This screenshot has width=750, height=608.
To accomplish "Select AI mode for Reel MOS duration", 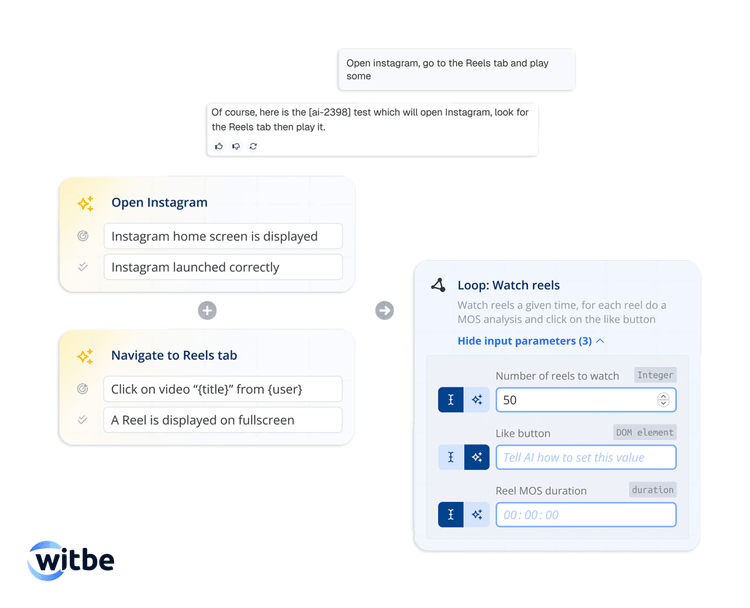I will tap(476, 514).
